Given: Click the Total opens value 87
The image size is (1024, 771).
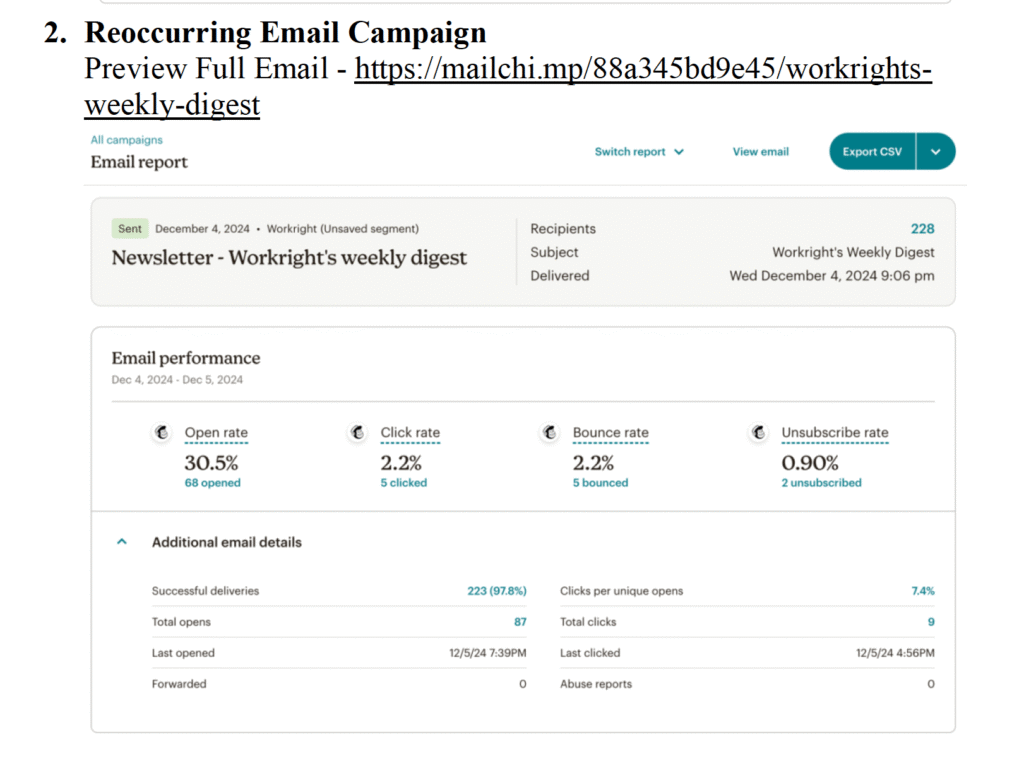Looking at the screenshot, I should 520,622.
